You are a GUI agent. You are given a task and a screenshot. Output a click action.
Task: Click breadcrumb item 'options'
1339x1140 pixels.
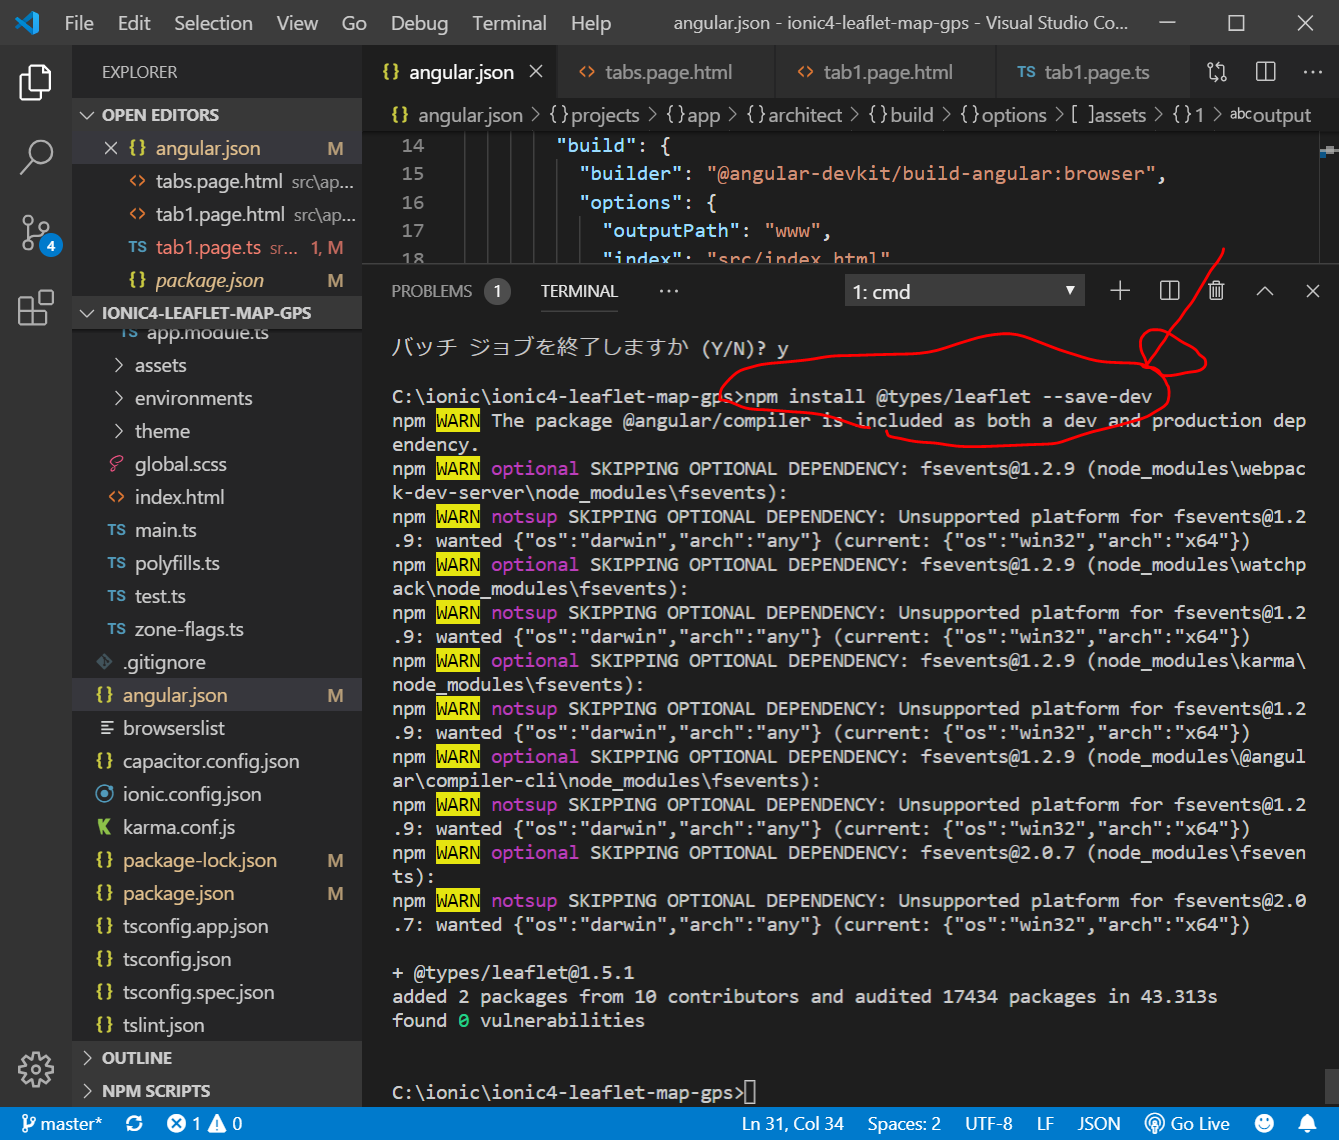click(1003, 115)
